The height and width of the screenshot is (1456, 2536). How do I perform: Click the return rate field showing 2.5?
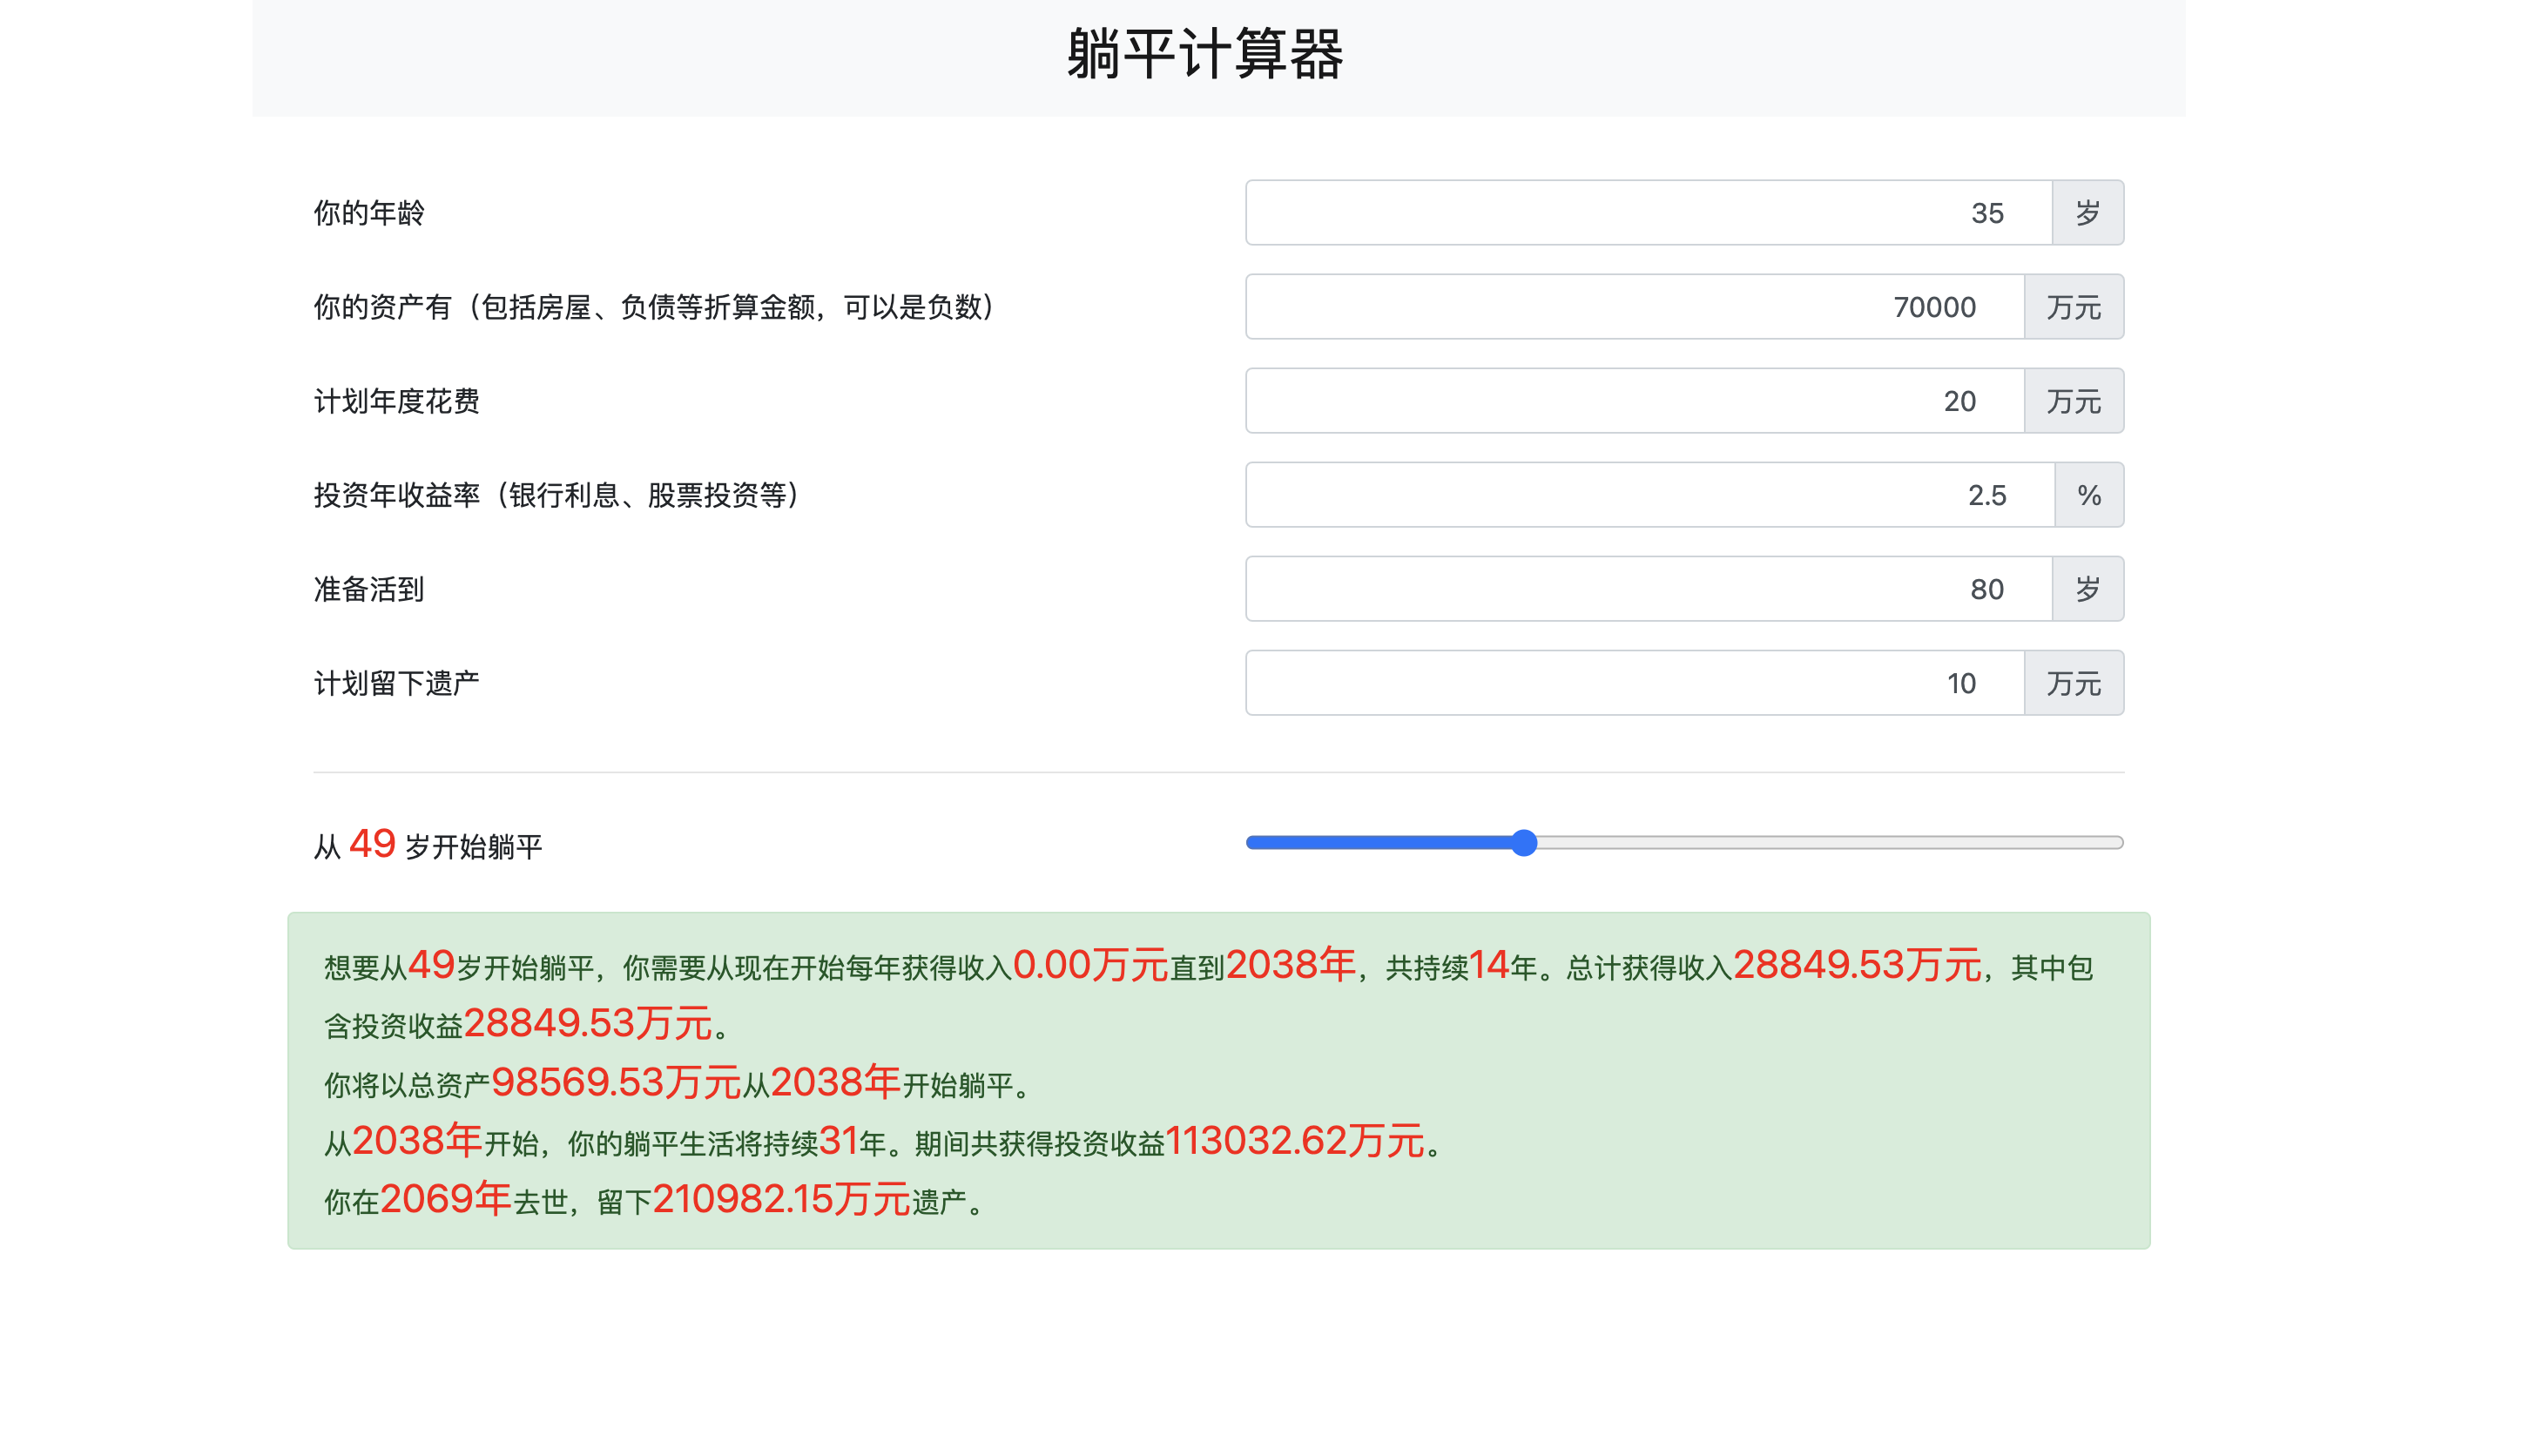pos(1650,494)
